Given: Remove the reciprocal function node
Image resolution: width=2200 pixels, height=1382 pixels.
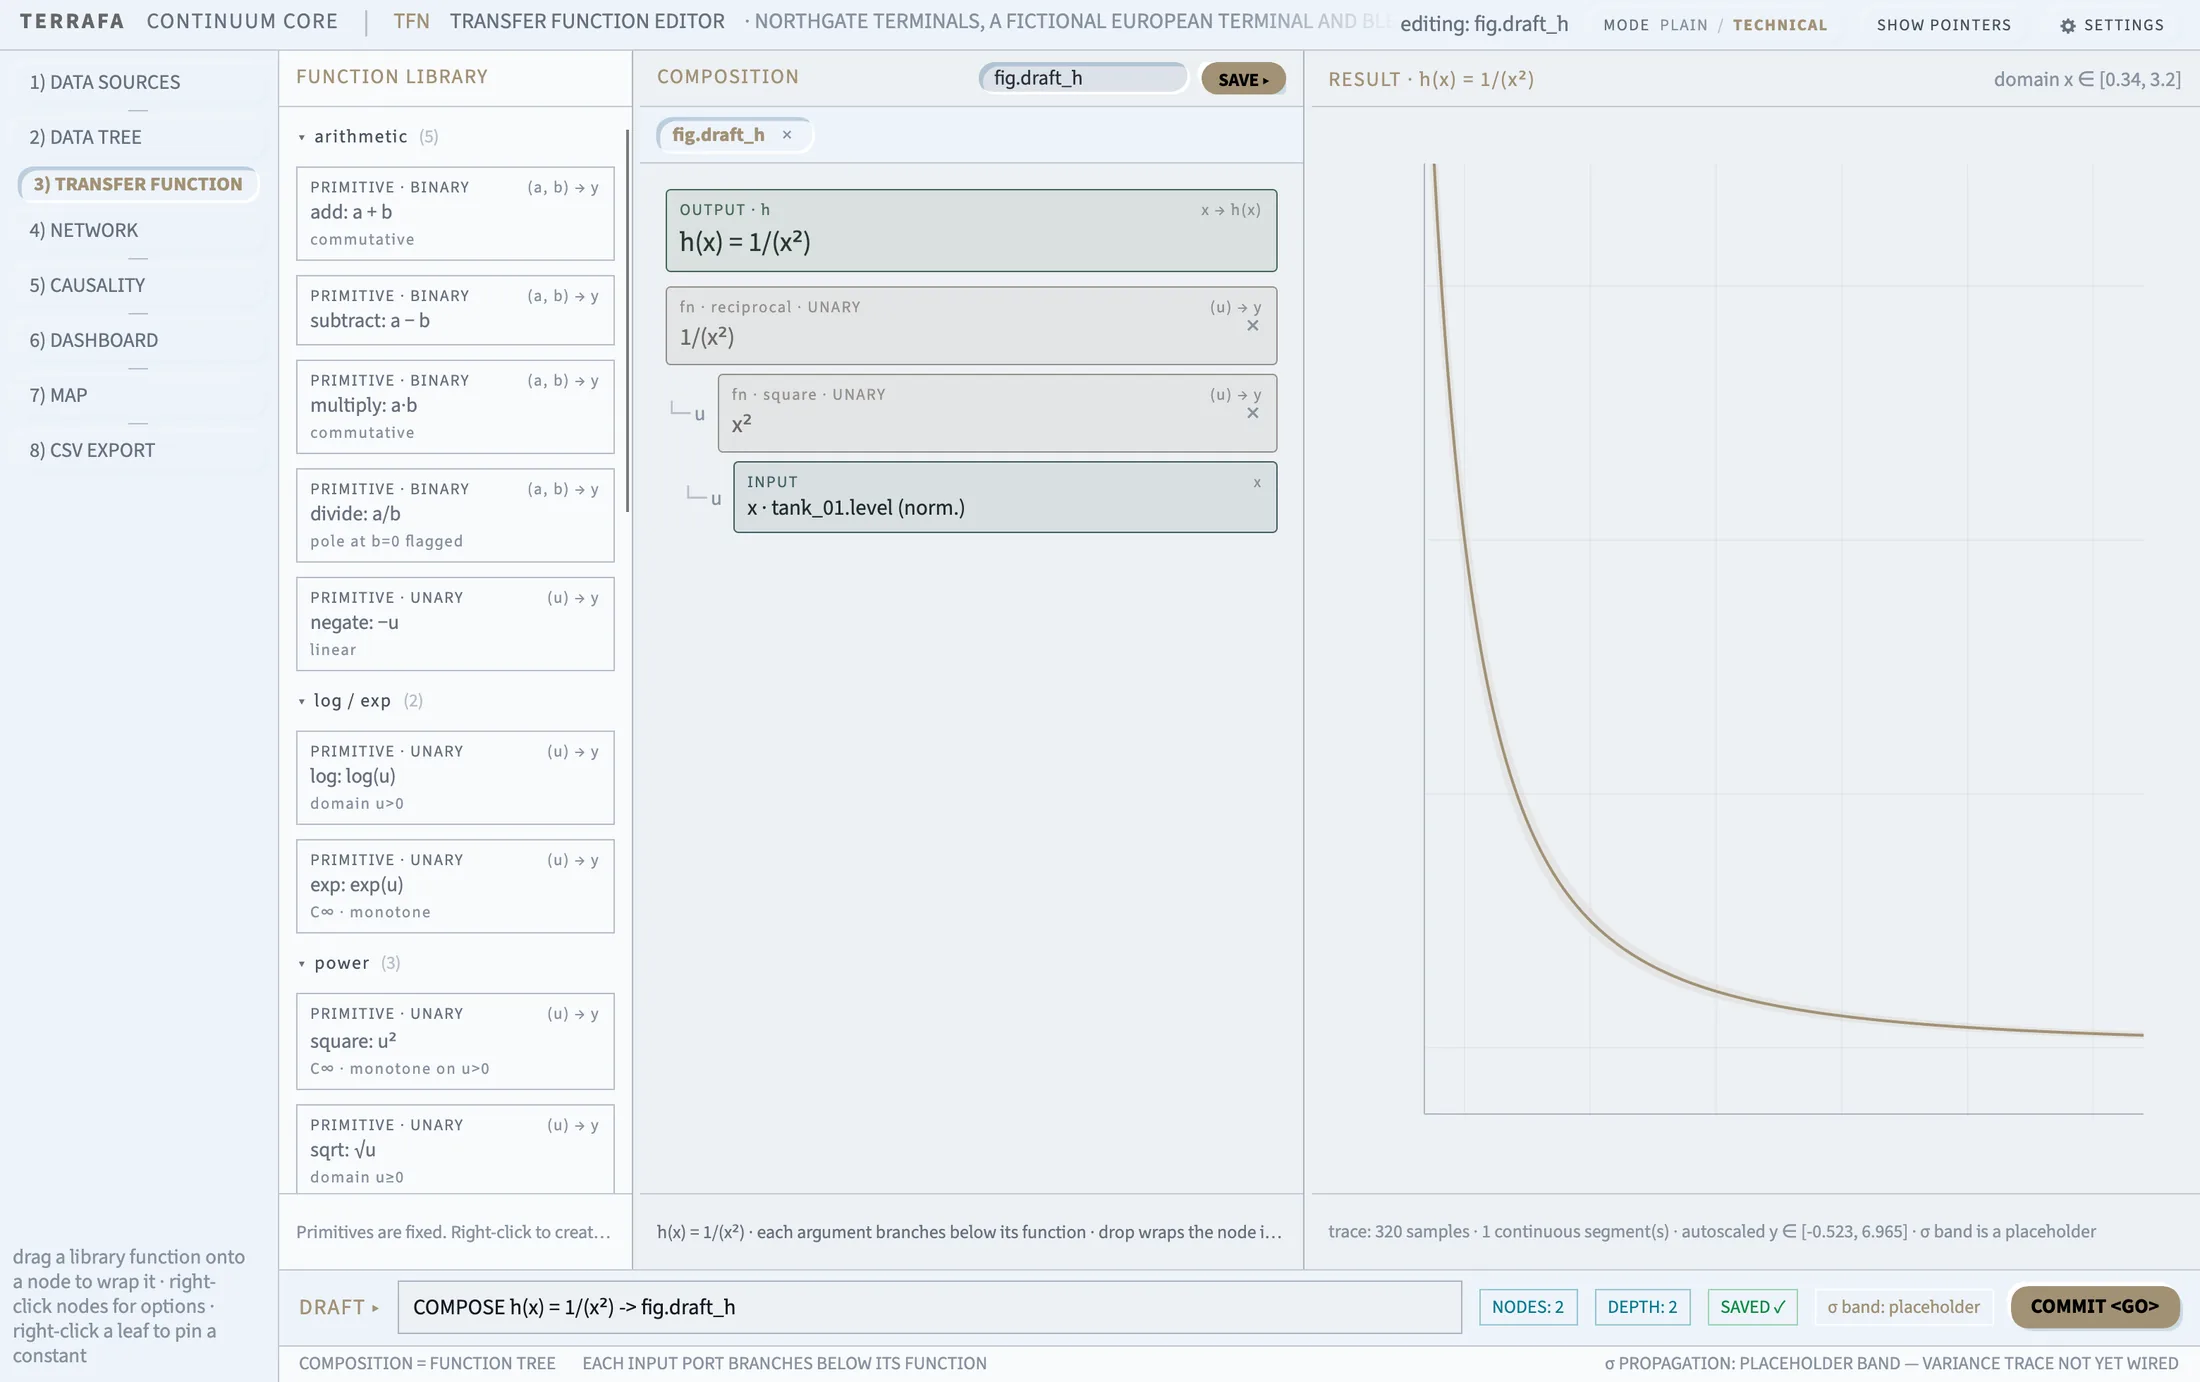Looking at the screenshot, I should coord(1252,326).
